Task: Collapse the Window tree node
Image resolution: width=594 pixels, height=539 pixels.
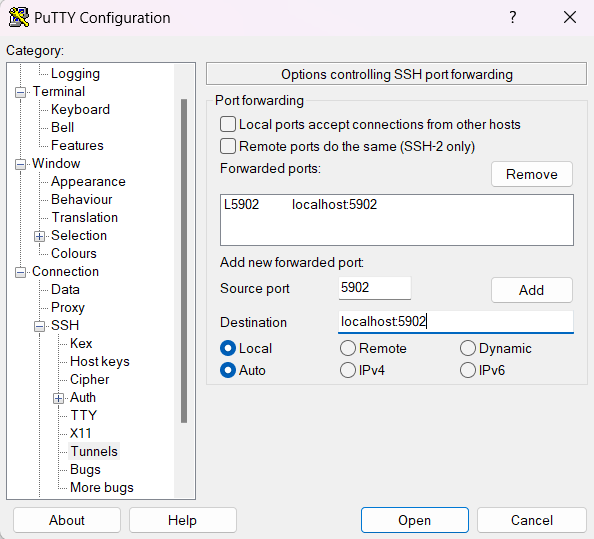Action: coord(20,164)
